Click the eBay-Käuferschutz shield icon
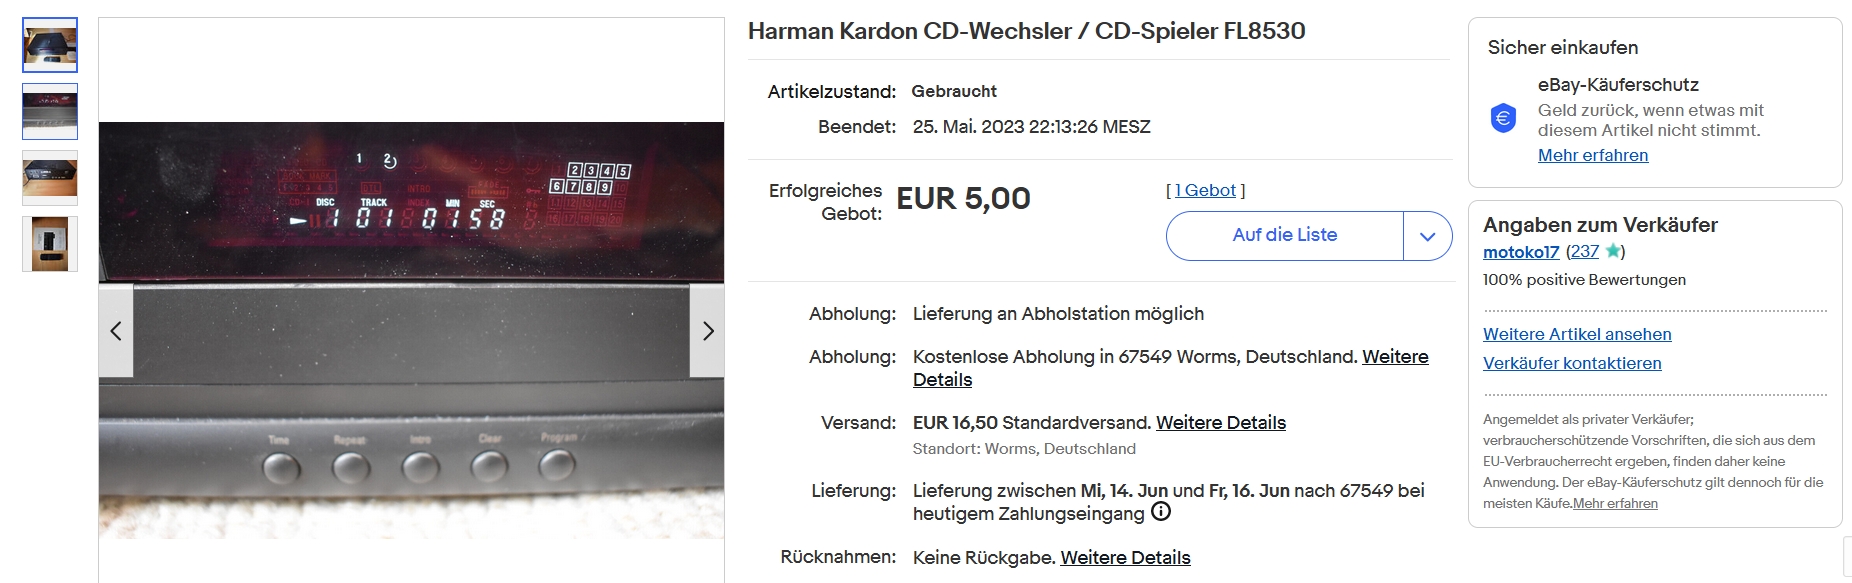This screenshot has height=583, width=1852. (1503, 118)
